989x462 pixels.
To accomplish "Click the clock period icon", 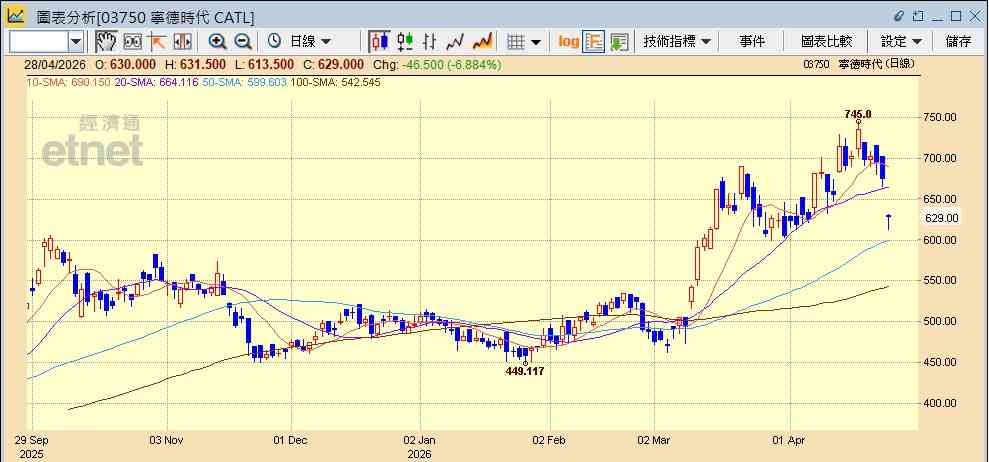I will (x=274, y=42).
